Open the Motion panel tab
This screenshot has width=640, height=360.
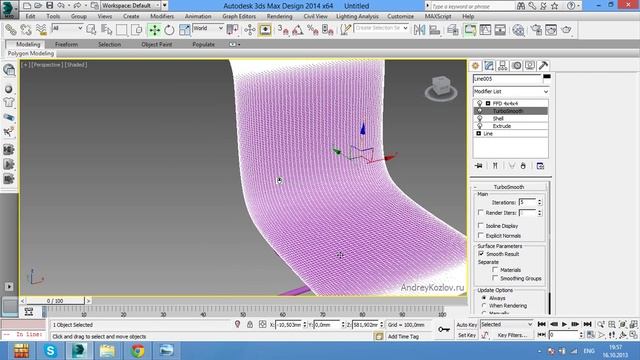tap(516, 66)
